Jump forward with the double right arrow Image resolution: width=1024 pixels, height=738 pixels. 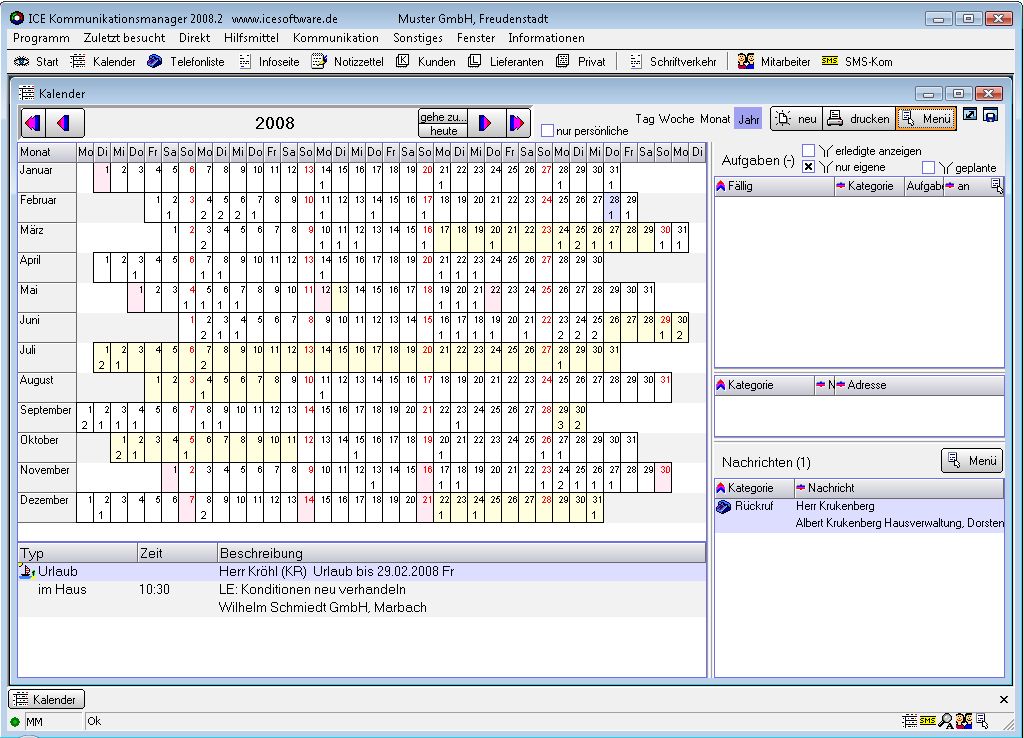click(x=517, y=123)
